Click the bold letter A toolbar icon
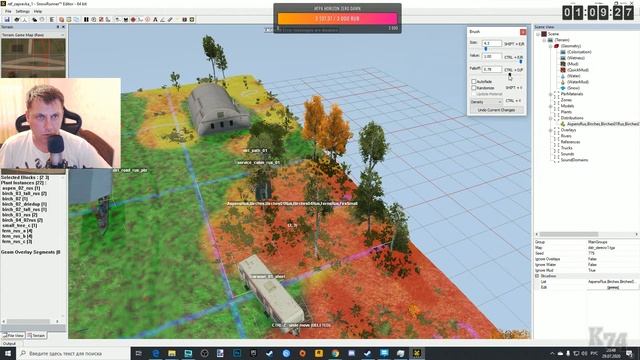The width and height of the screenshot is (640, 360). (155, 20)
